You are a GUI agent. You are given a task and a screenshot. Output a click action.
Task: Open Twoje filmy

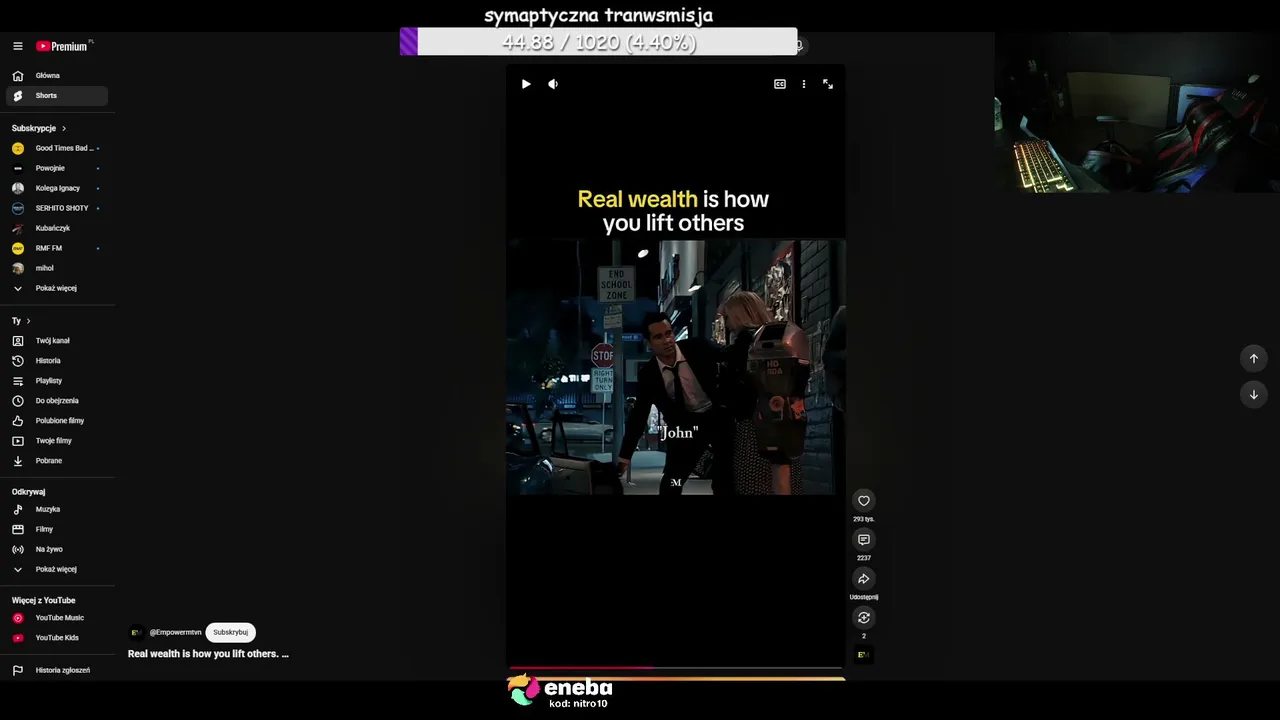(57, 441)
